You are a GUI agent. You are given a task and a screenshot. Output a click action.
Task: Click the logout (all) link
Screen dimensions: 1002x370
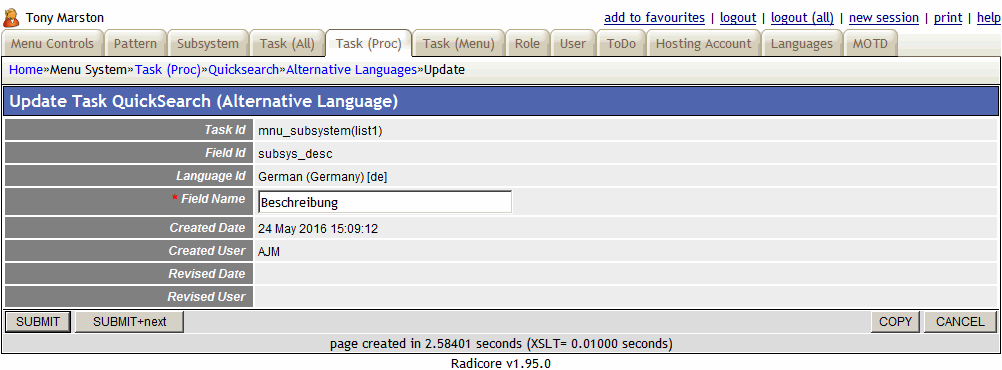803,18
